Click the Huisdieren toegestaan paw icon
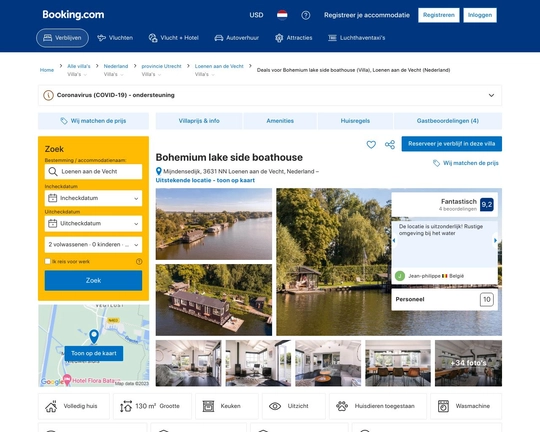 pos(342,407)
